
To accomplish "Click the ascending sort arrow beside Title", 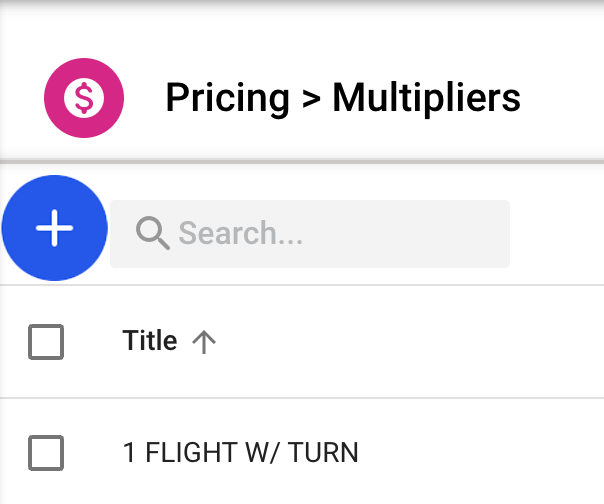I will pos(204,342).
